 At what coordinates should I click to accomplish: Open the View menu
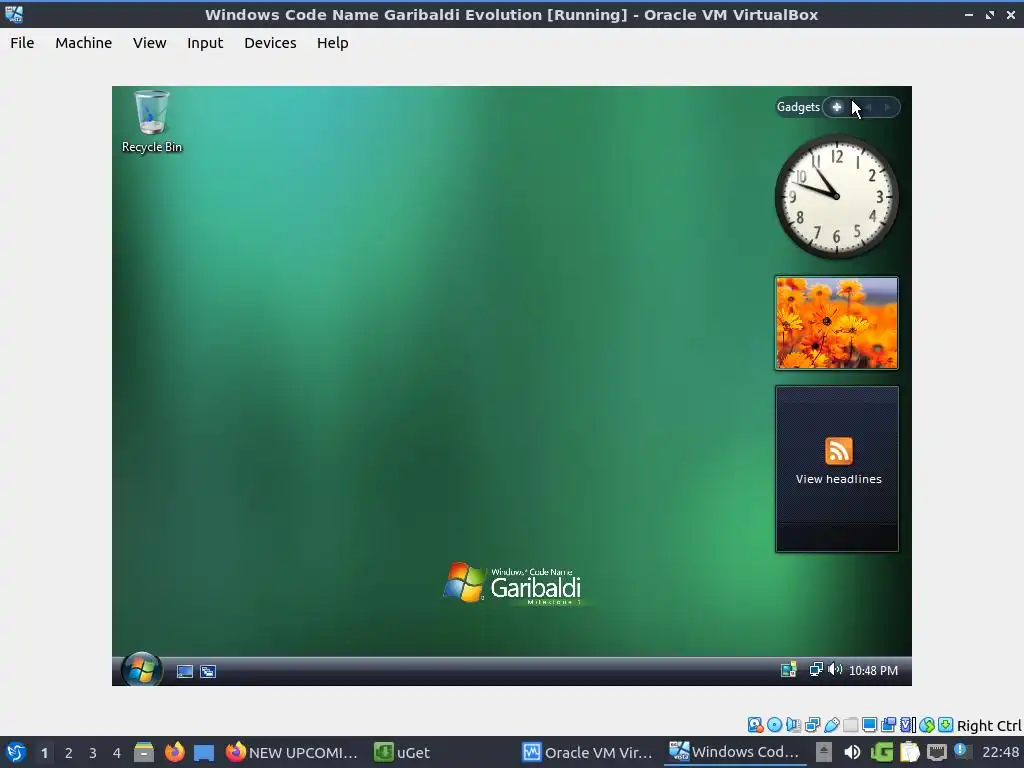(150, 43)
